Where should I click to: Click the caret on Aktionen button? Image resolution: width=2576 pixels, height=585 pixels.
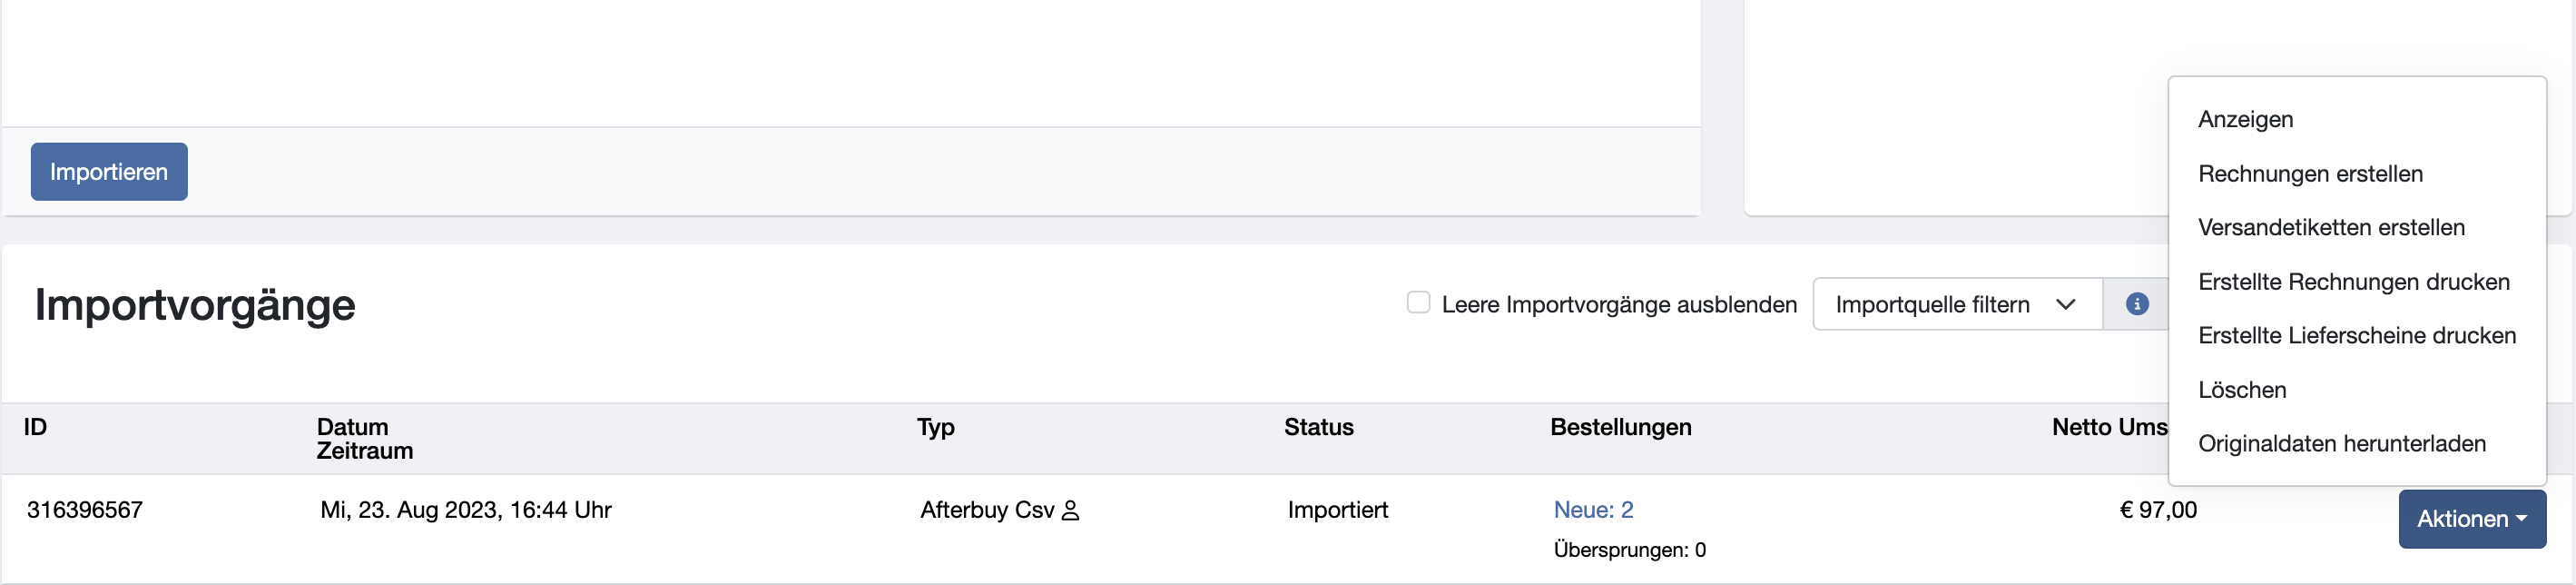click(2521, 518)
